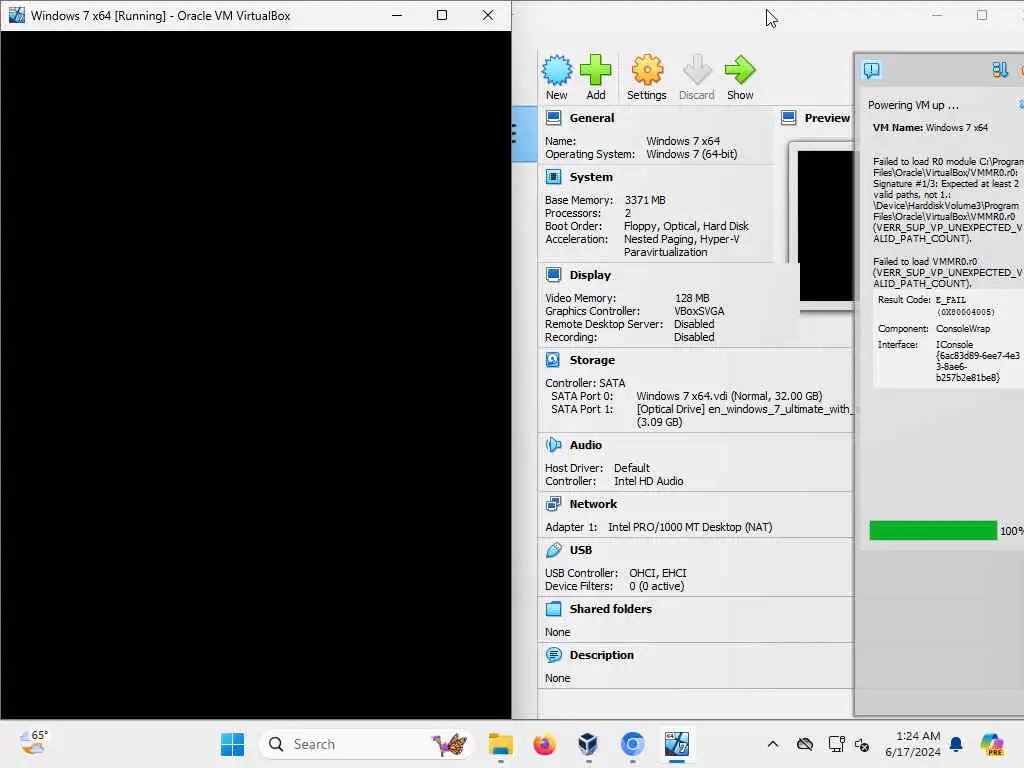
Task: Click the 'Windows 7 x64.vdi (Normal, 32.00 GB)' storage entry
Action: coord(729,396)
